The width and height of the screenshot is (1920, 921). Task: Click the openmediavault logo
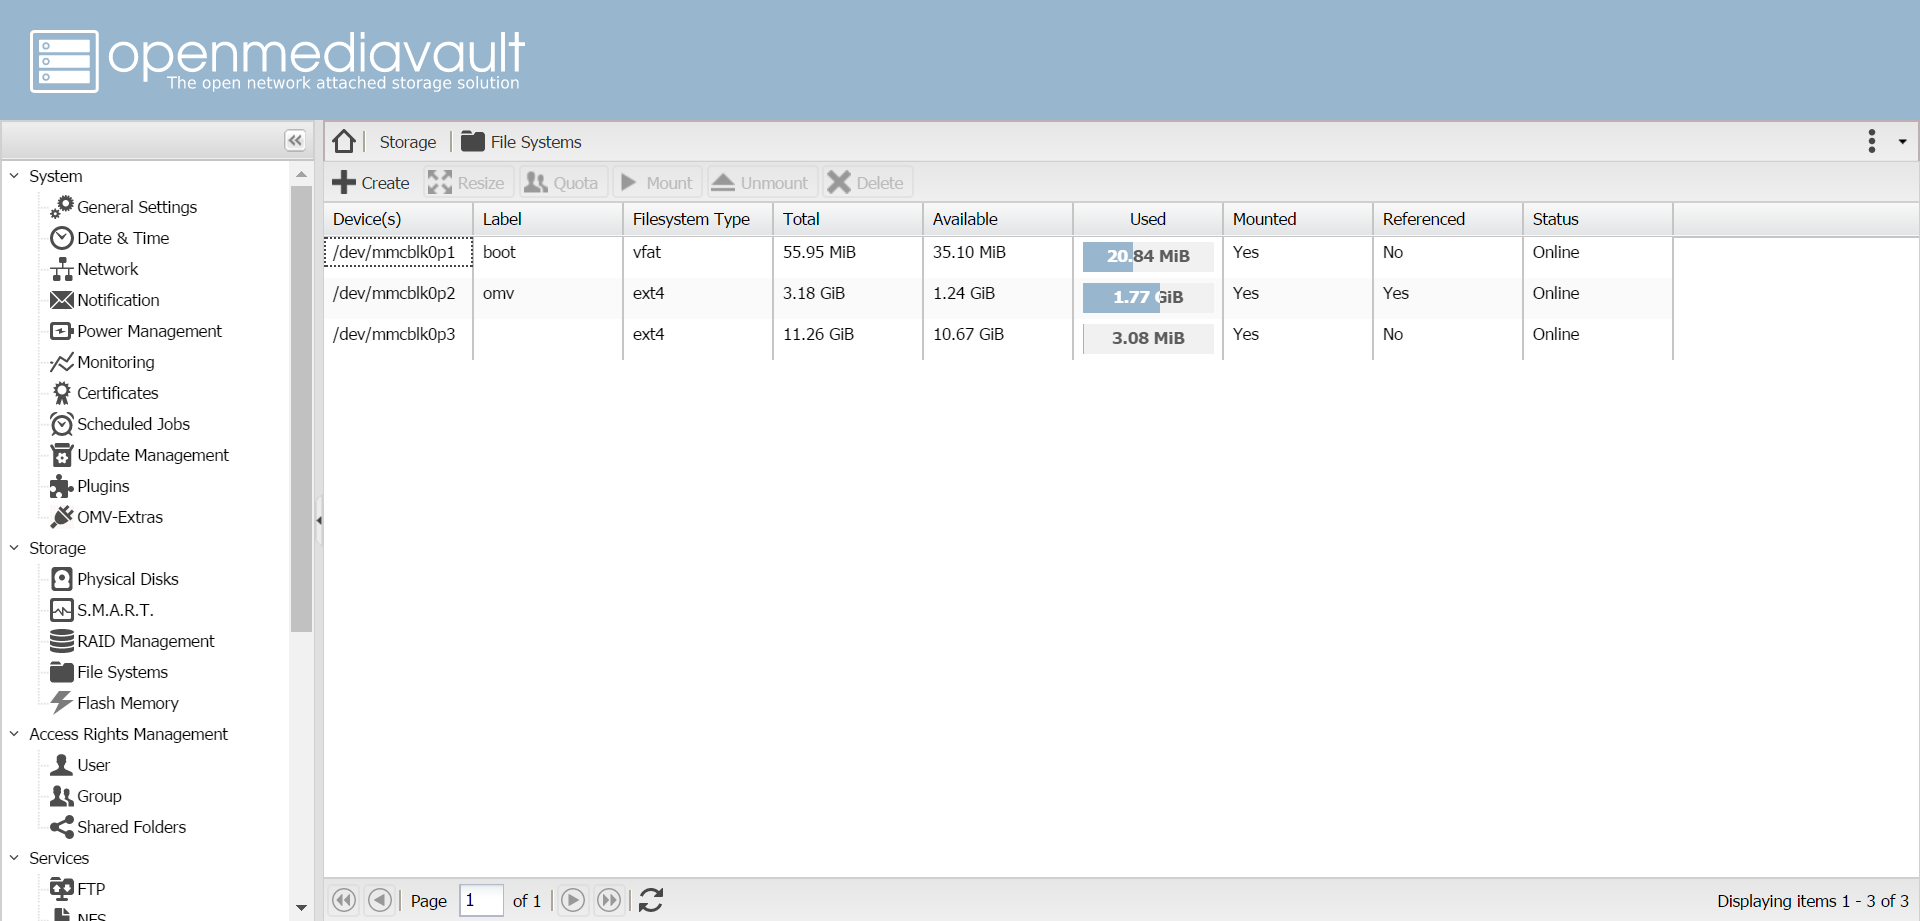click(x=276, y=61)
